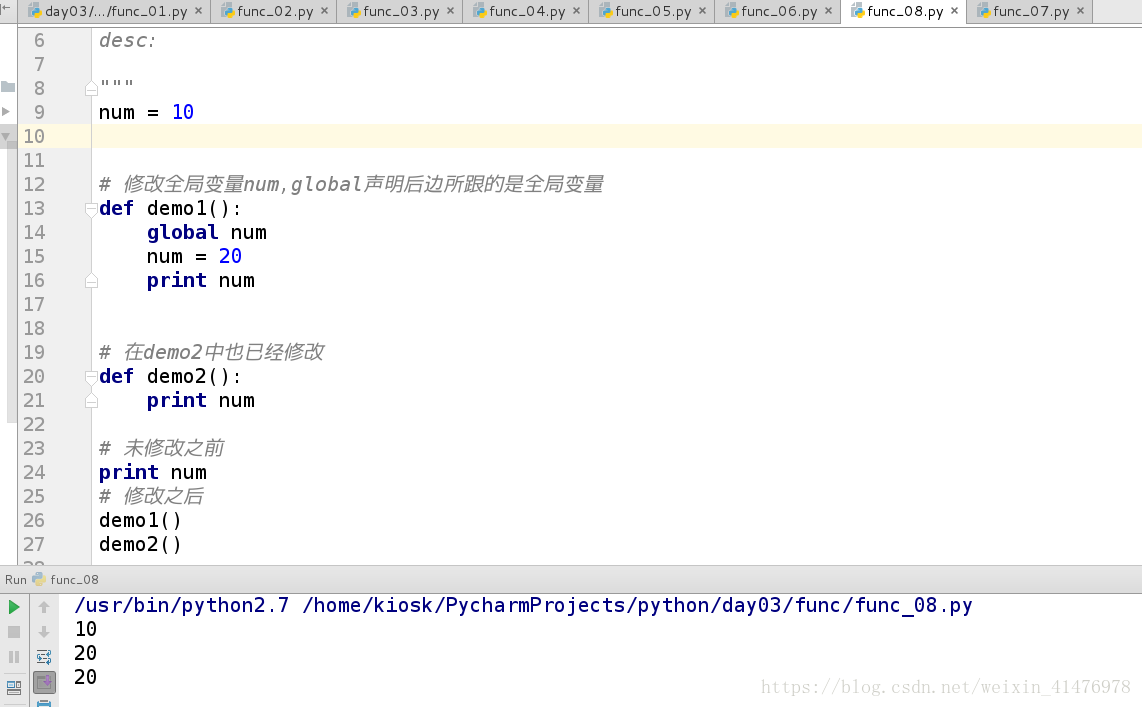Screen dimensions: 1142x707
Task: Close the func_04.py tab
Action: (x=577, y=11)
